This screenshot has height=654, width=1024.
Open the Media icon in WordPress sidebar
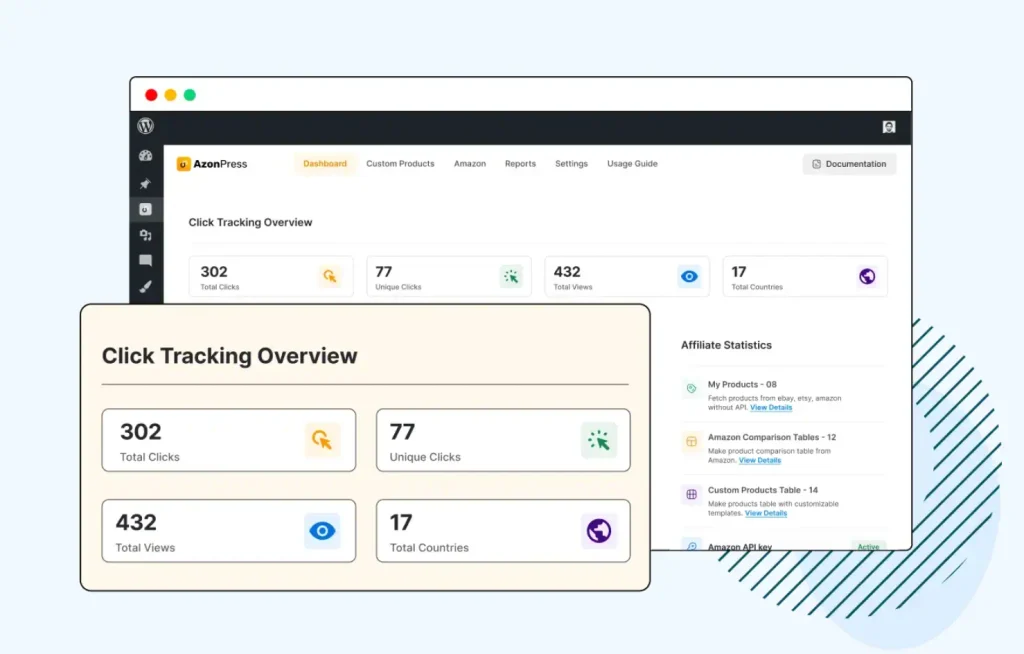(x=146, y=235)
